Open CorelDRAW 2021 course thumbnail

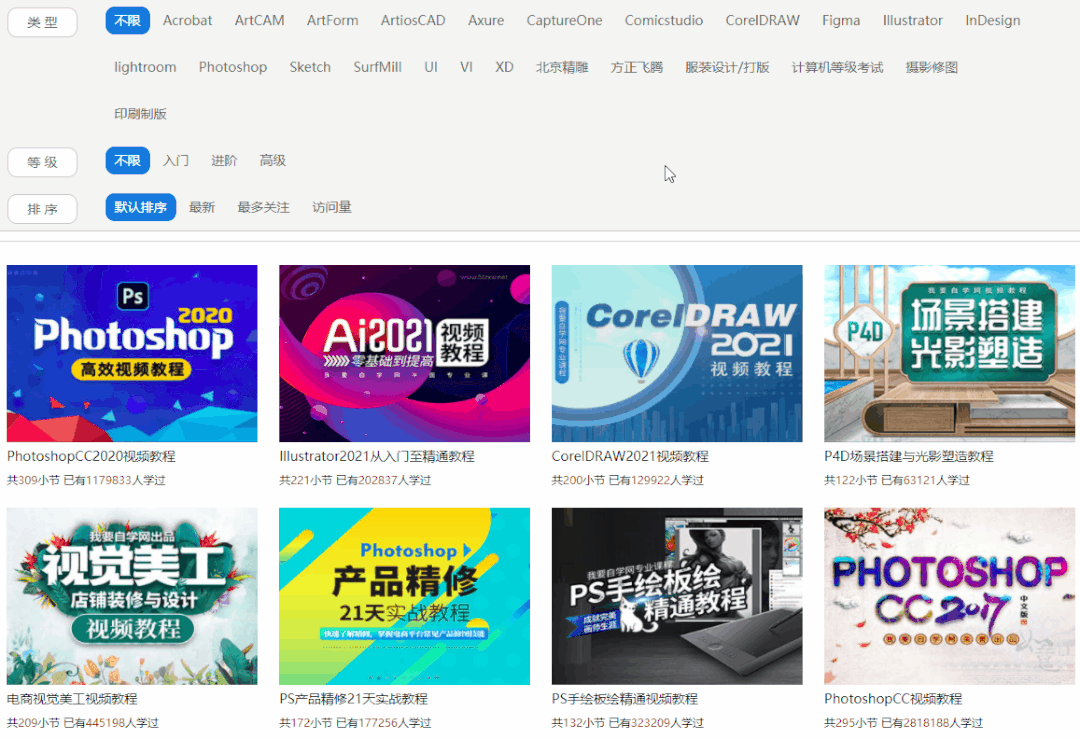(677, 353)
